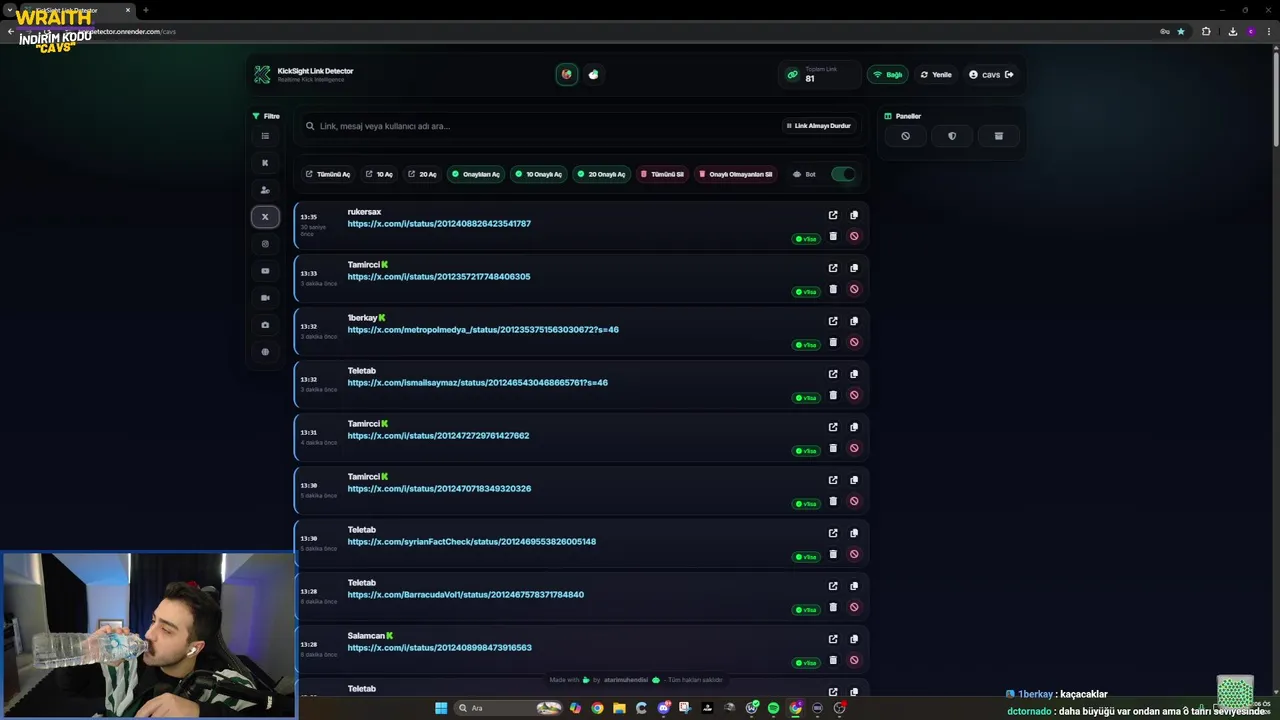Click the 10 Onaylı Aç button
This screenshot has height=720, width=1280.
click(x=538, y=174)
